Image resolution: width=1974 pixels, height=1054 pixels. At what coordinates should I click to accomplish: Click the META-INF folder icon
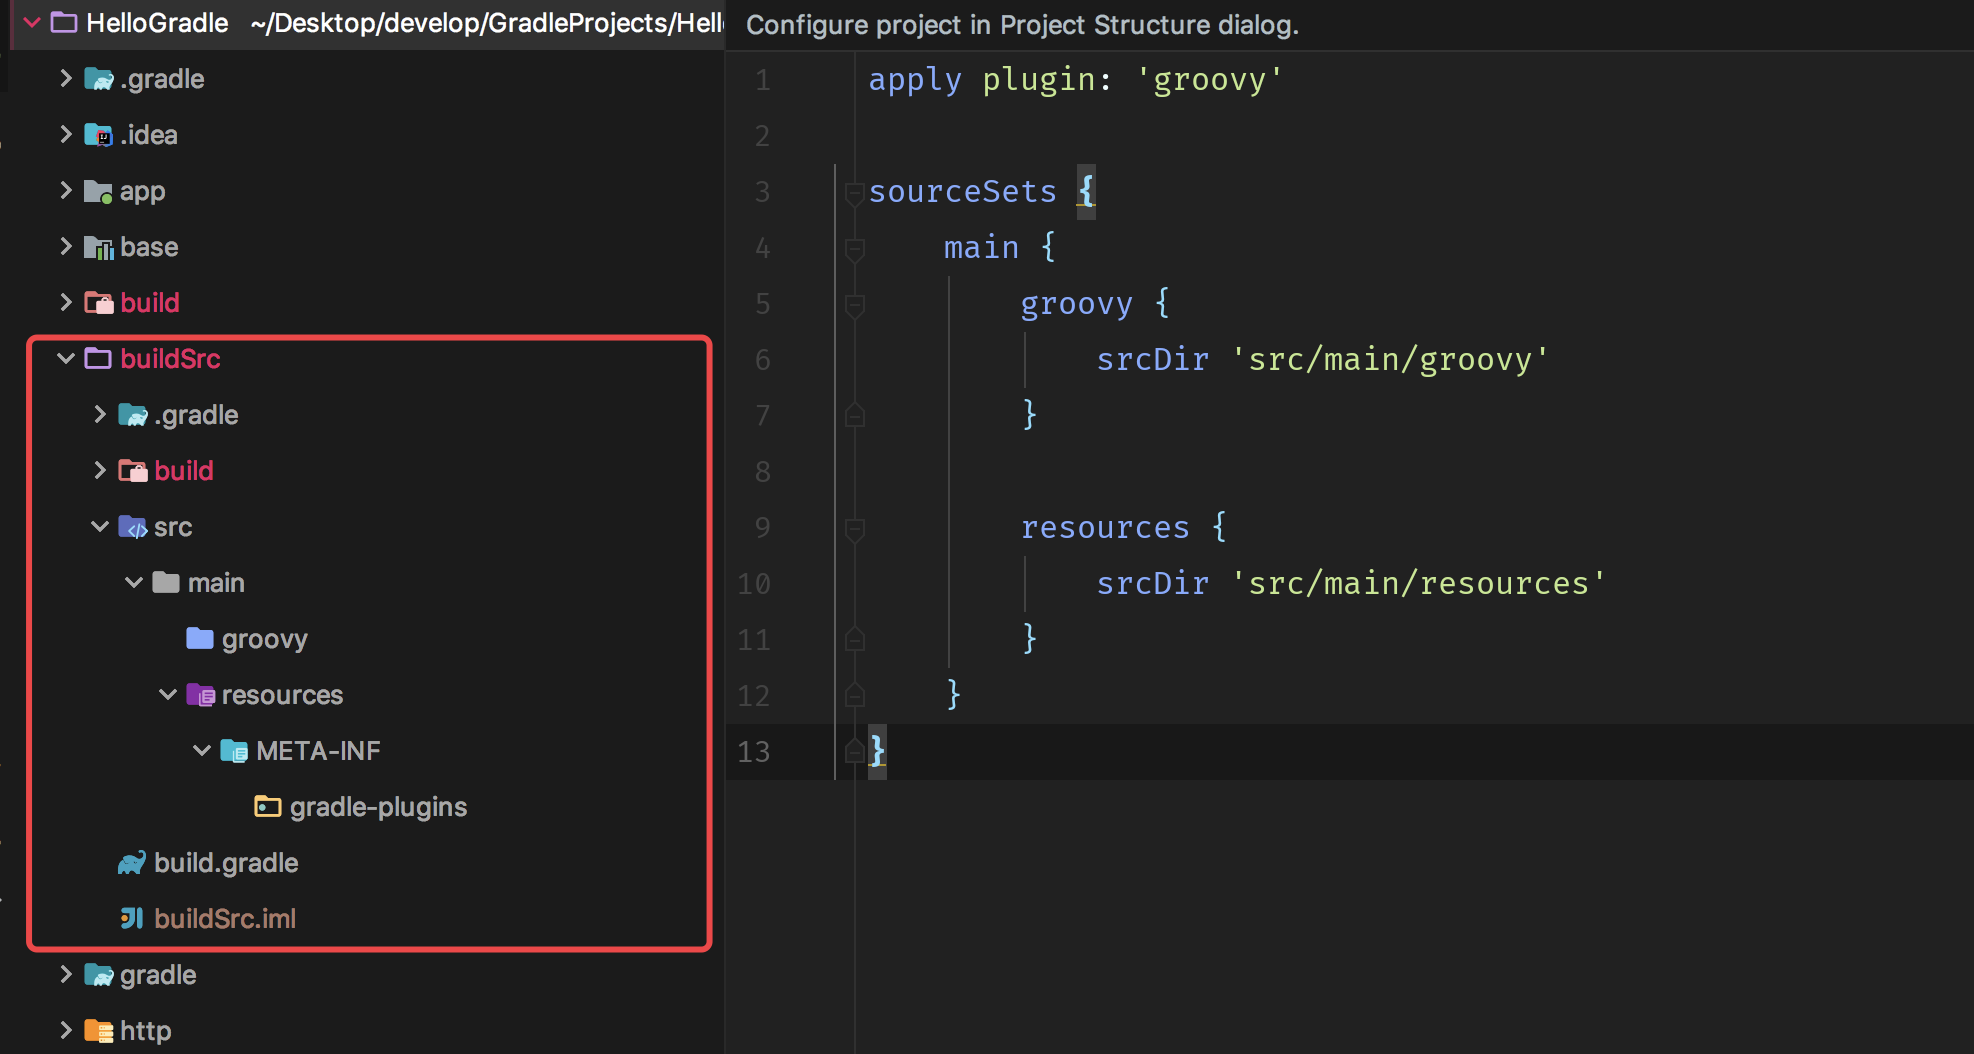(234, 751)
